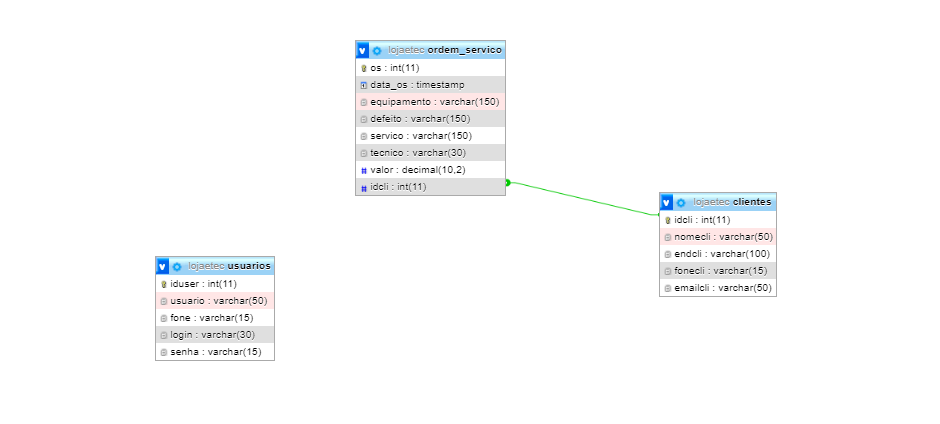The width and height of the screenshot is (940, 424).
Task: Select the 'endcli : varchar(100)' row
Action: (x=718, y=254)
